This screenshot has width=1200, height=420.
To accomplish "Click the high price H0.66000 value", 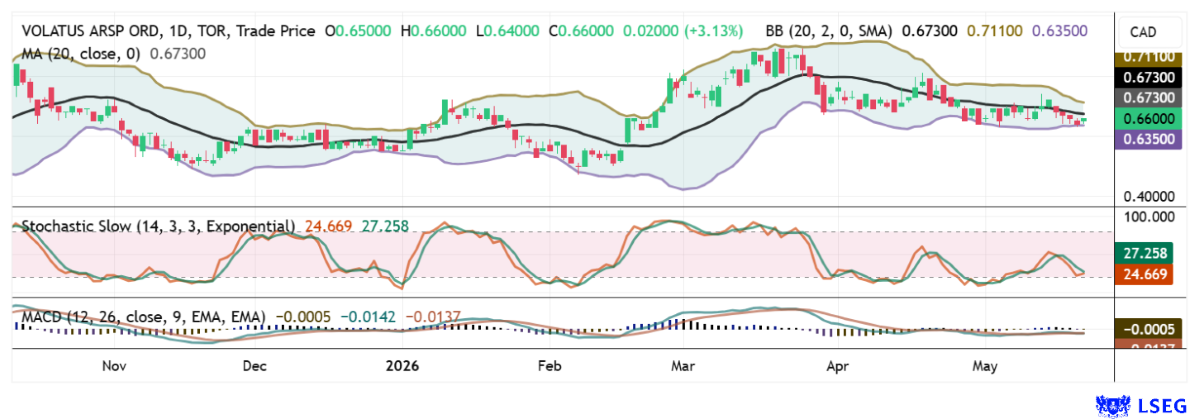I will [435, 32].
